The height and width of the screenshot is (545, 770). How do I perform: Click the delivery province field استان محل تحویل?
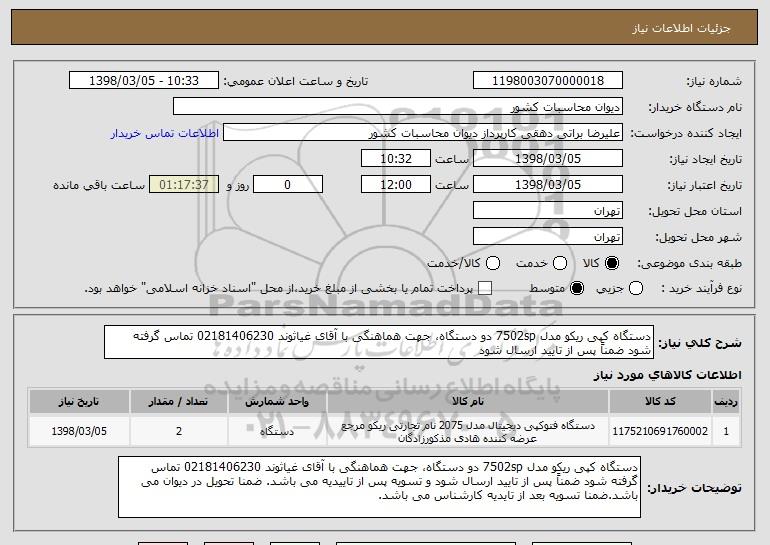[x=548, y=211]
